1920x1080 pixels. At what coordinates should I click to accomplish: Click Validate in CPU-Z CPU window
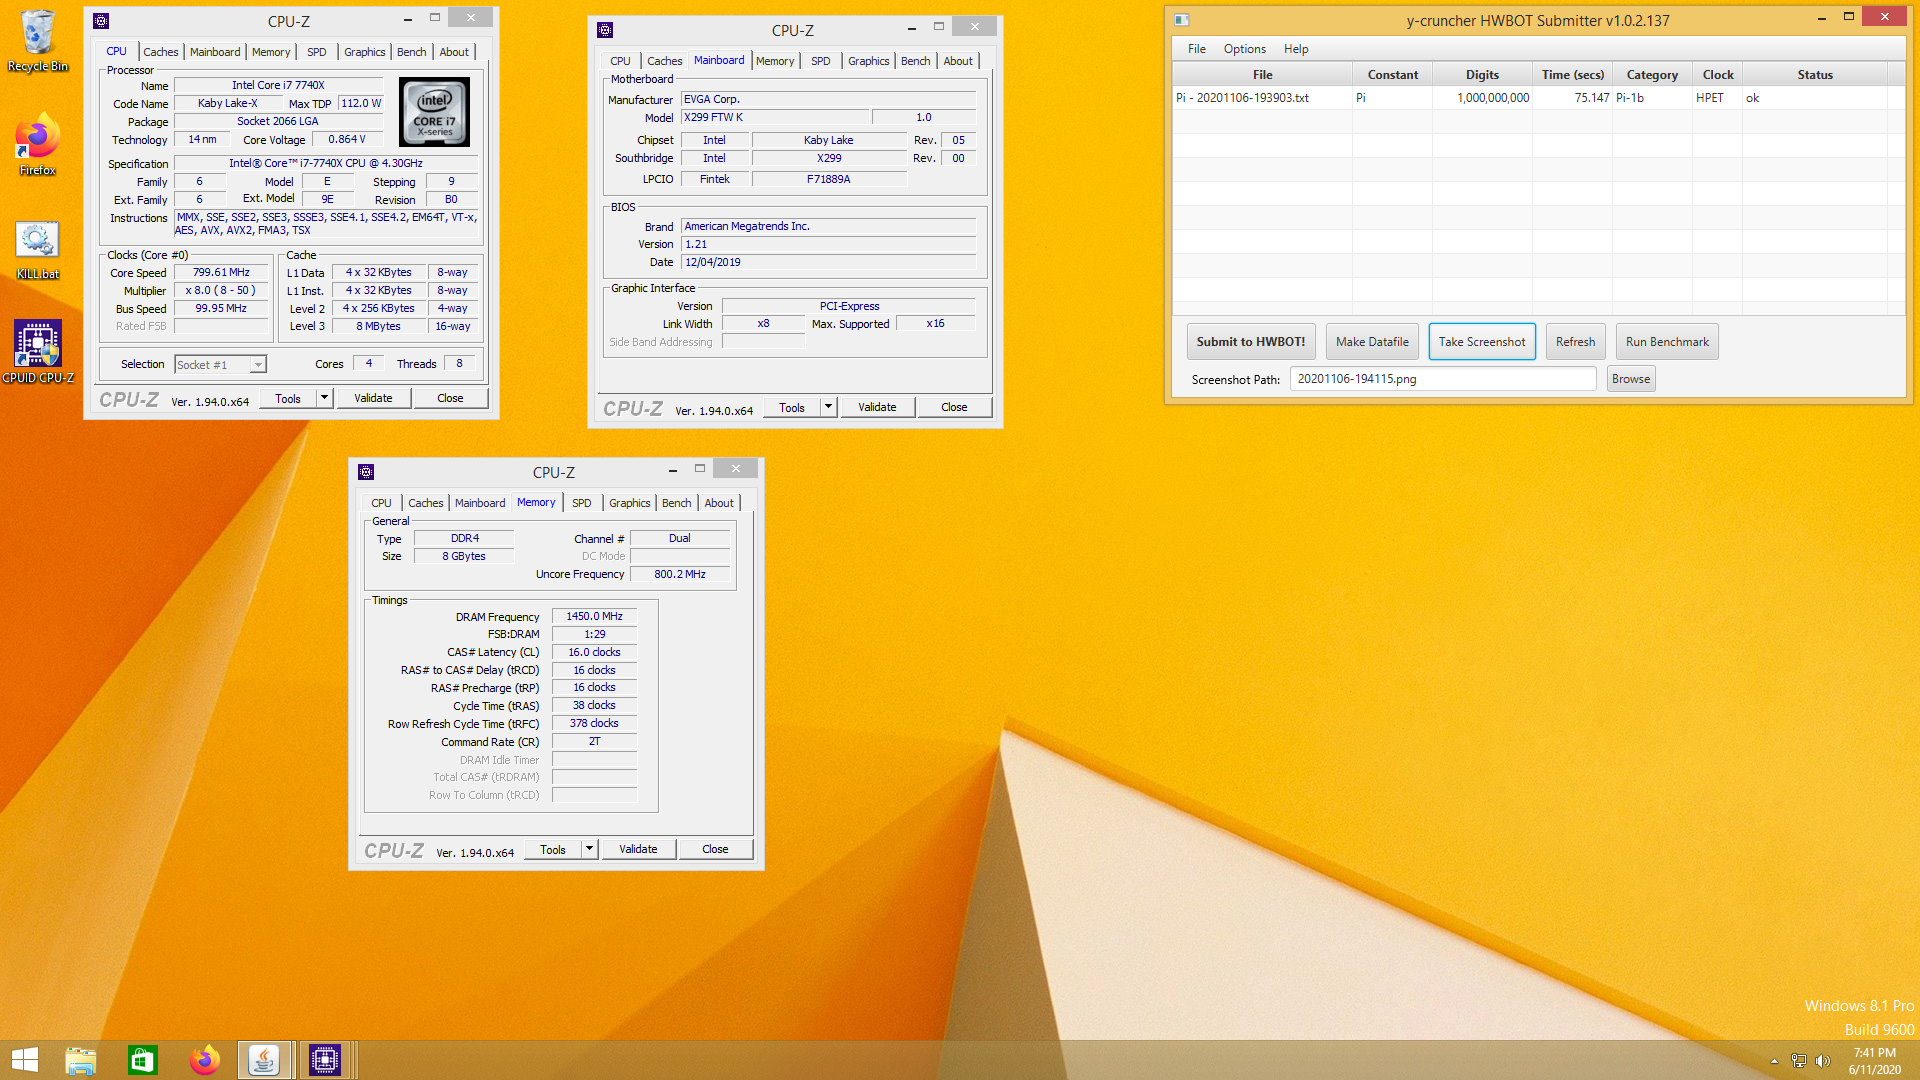tap(373, 398)
